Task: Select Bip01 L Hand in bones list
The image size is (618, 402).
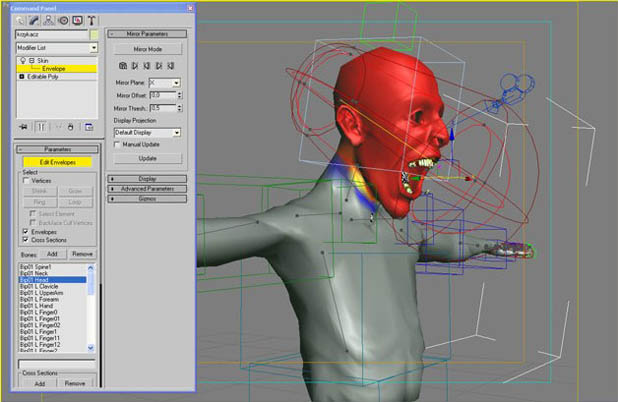Action: [52, 306]
